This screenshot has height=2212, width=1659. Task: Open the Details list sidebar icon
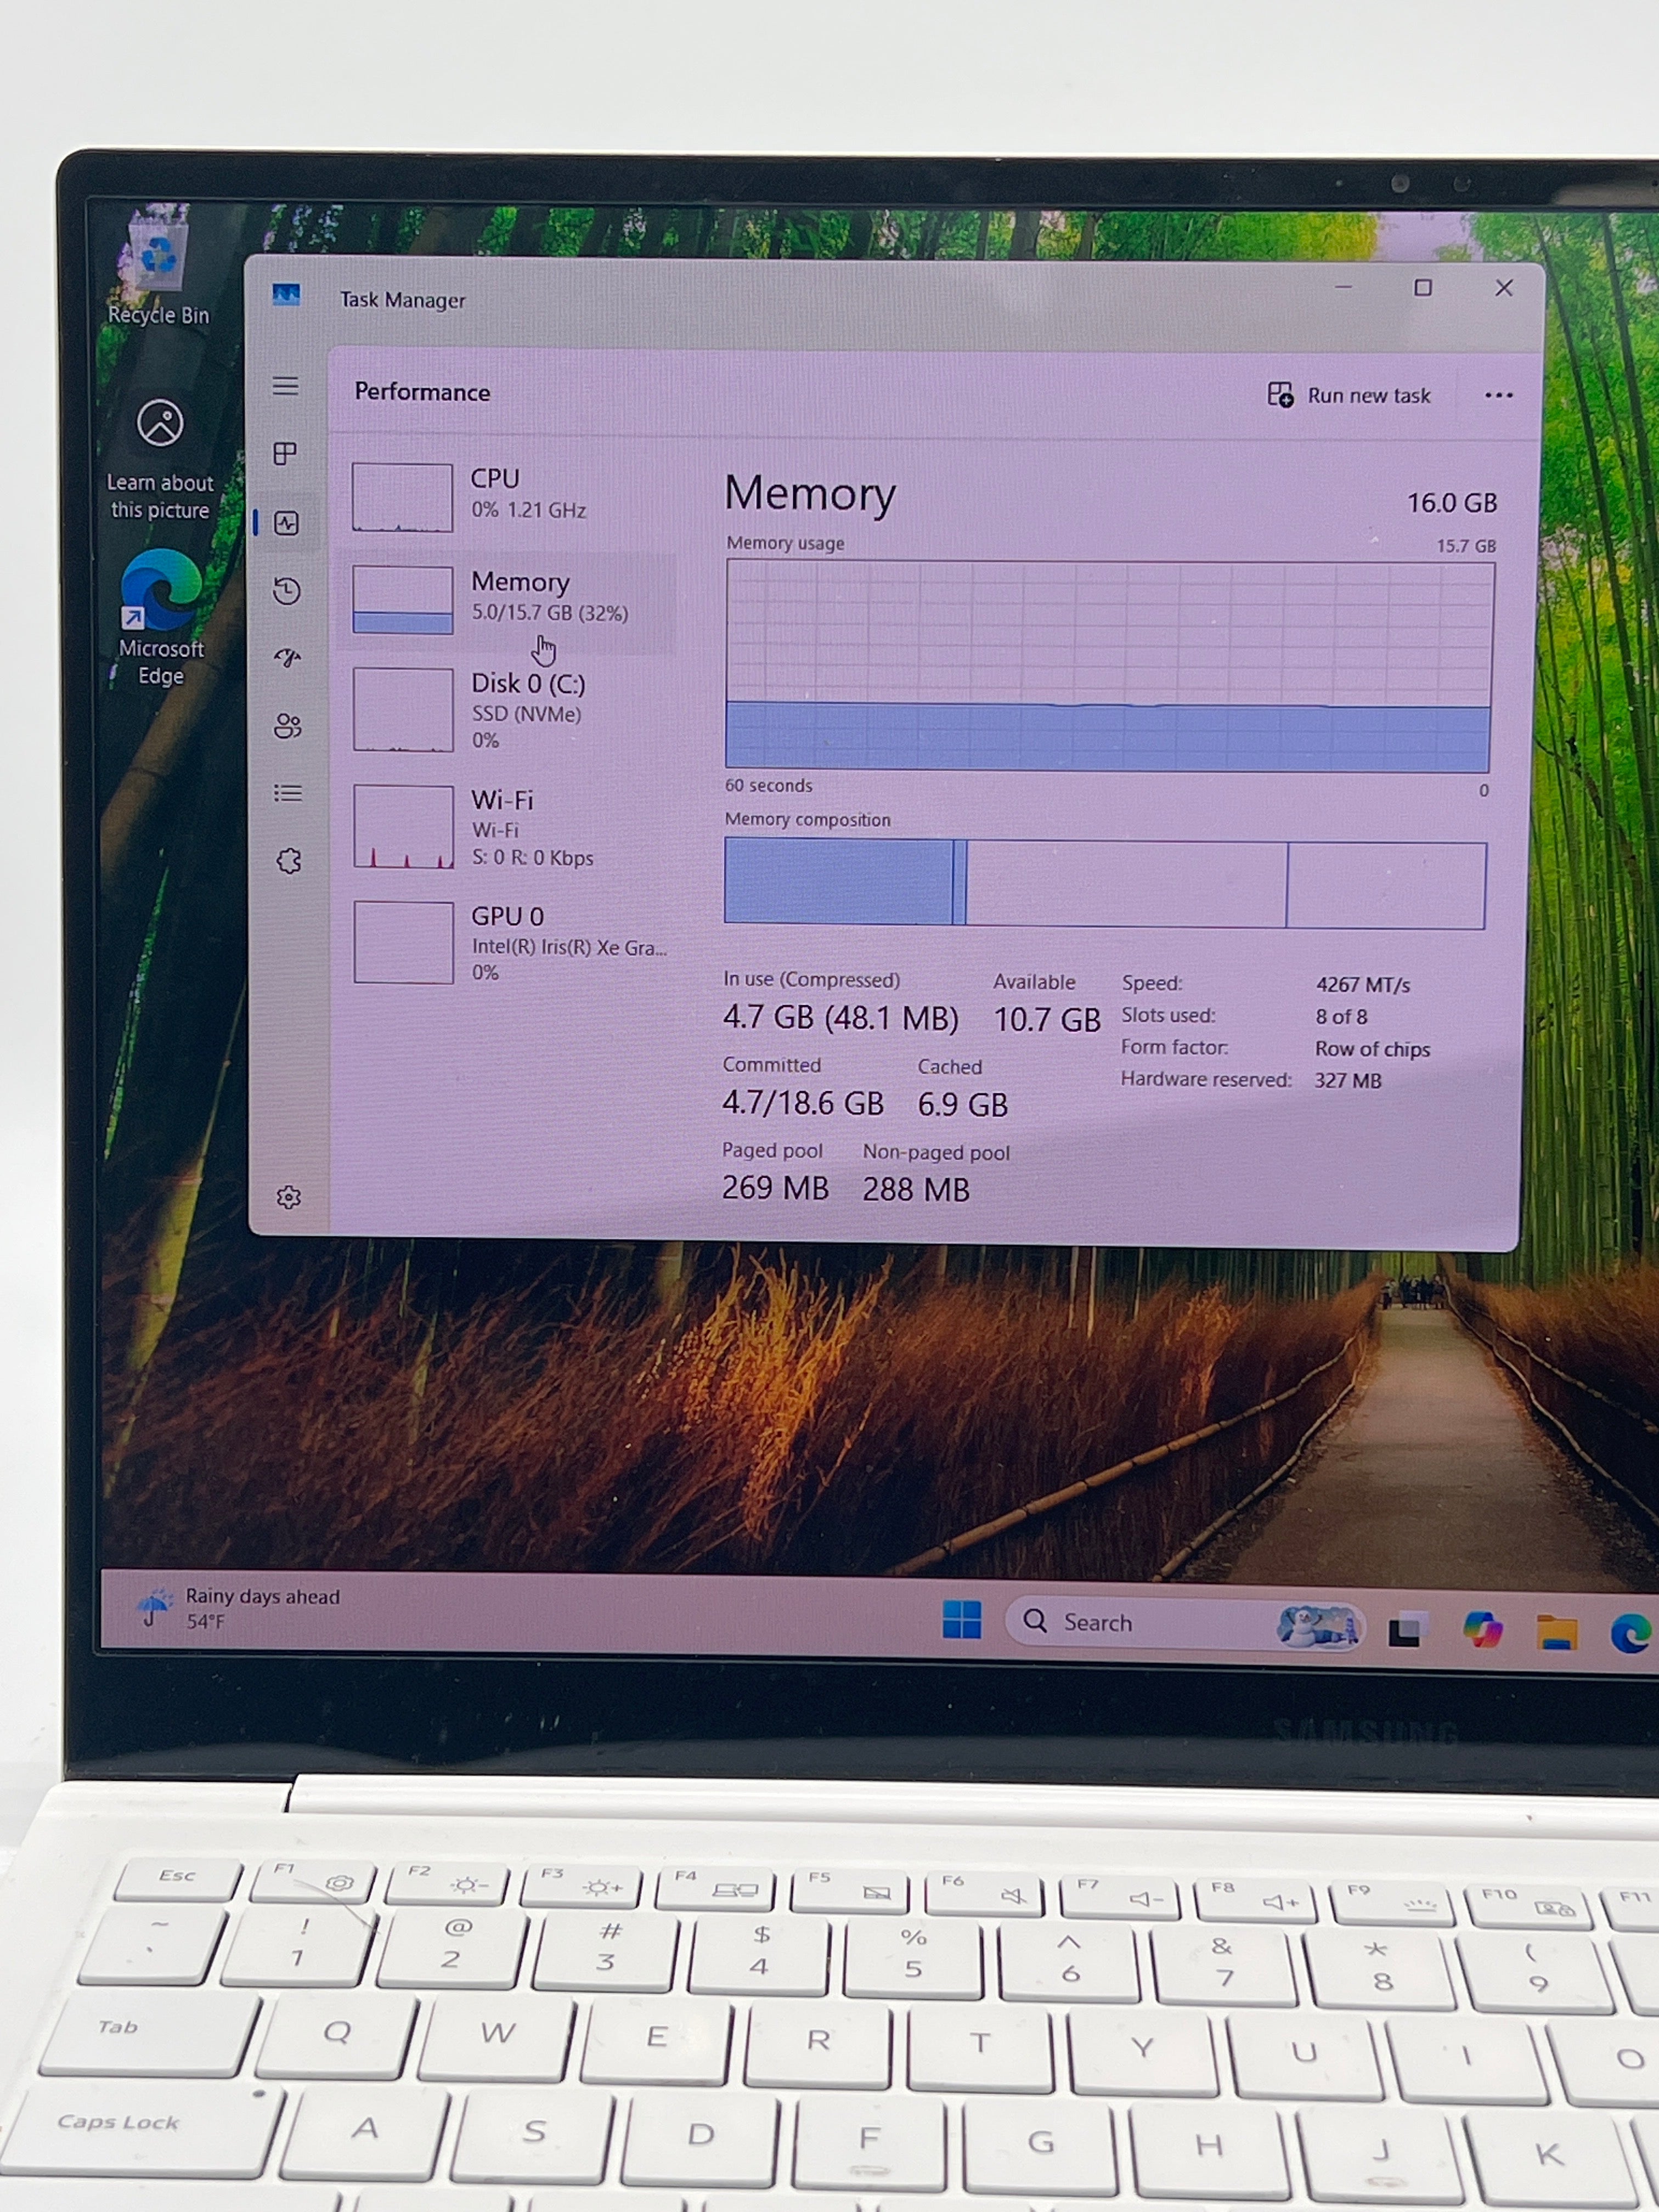[x=288, y=793]
